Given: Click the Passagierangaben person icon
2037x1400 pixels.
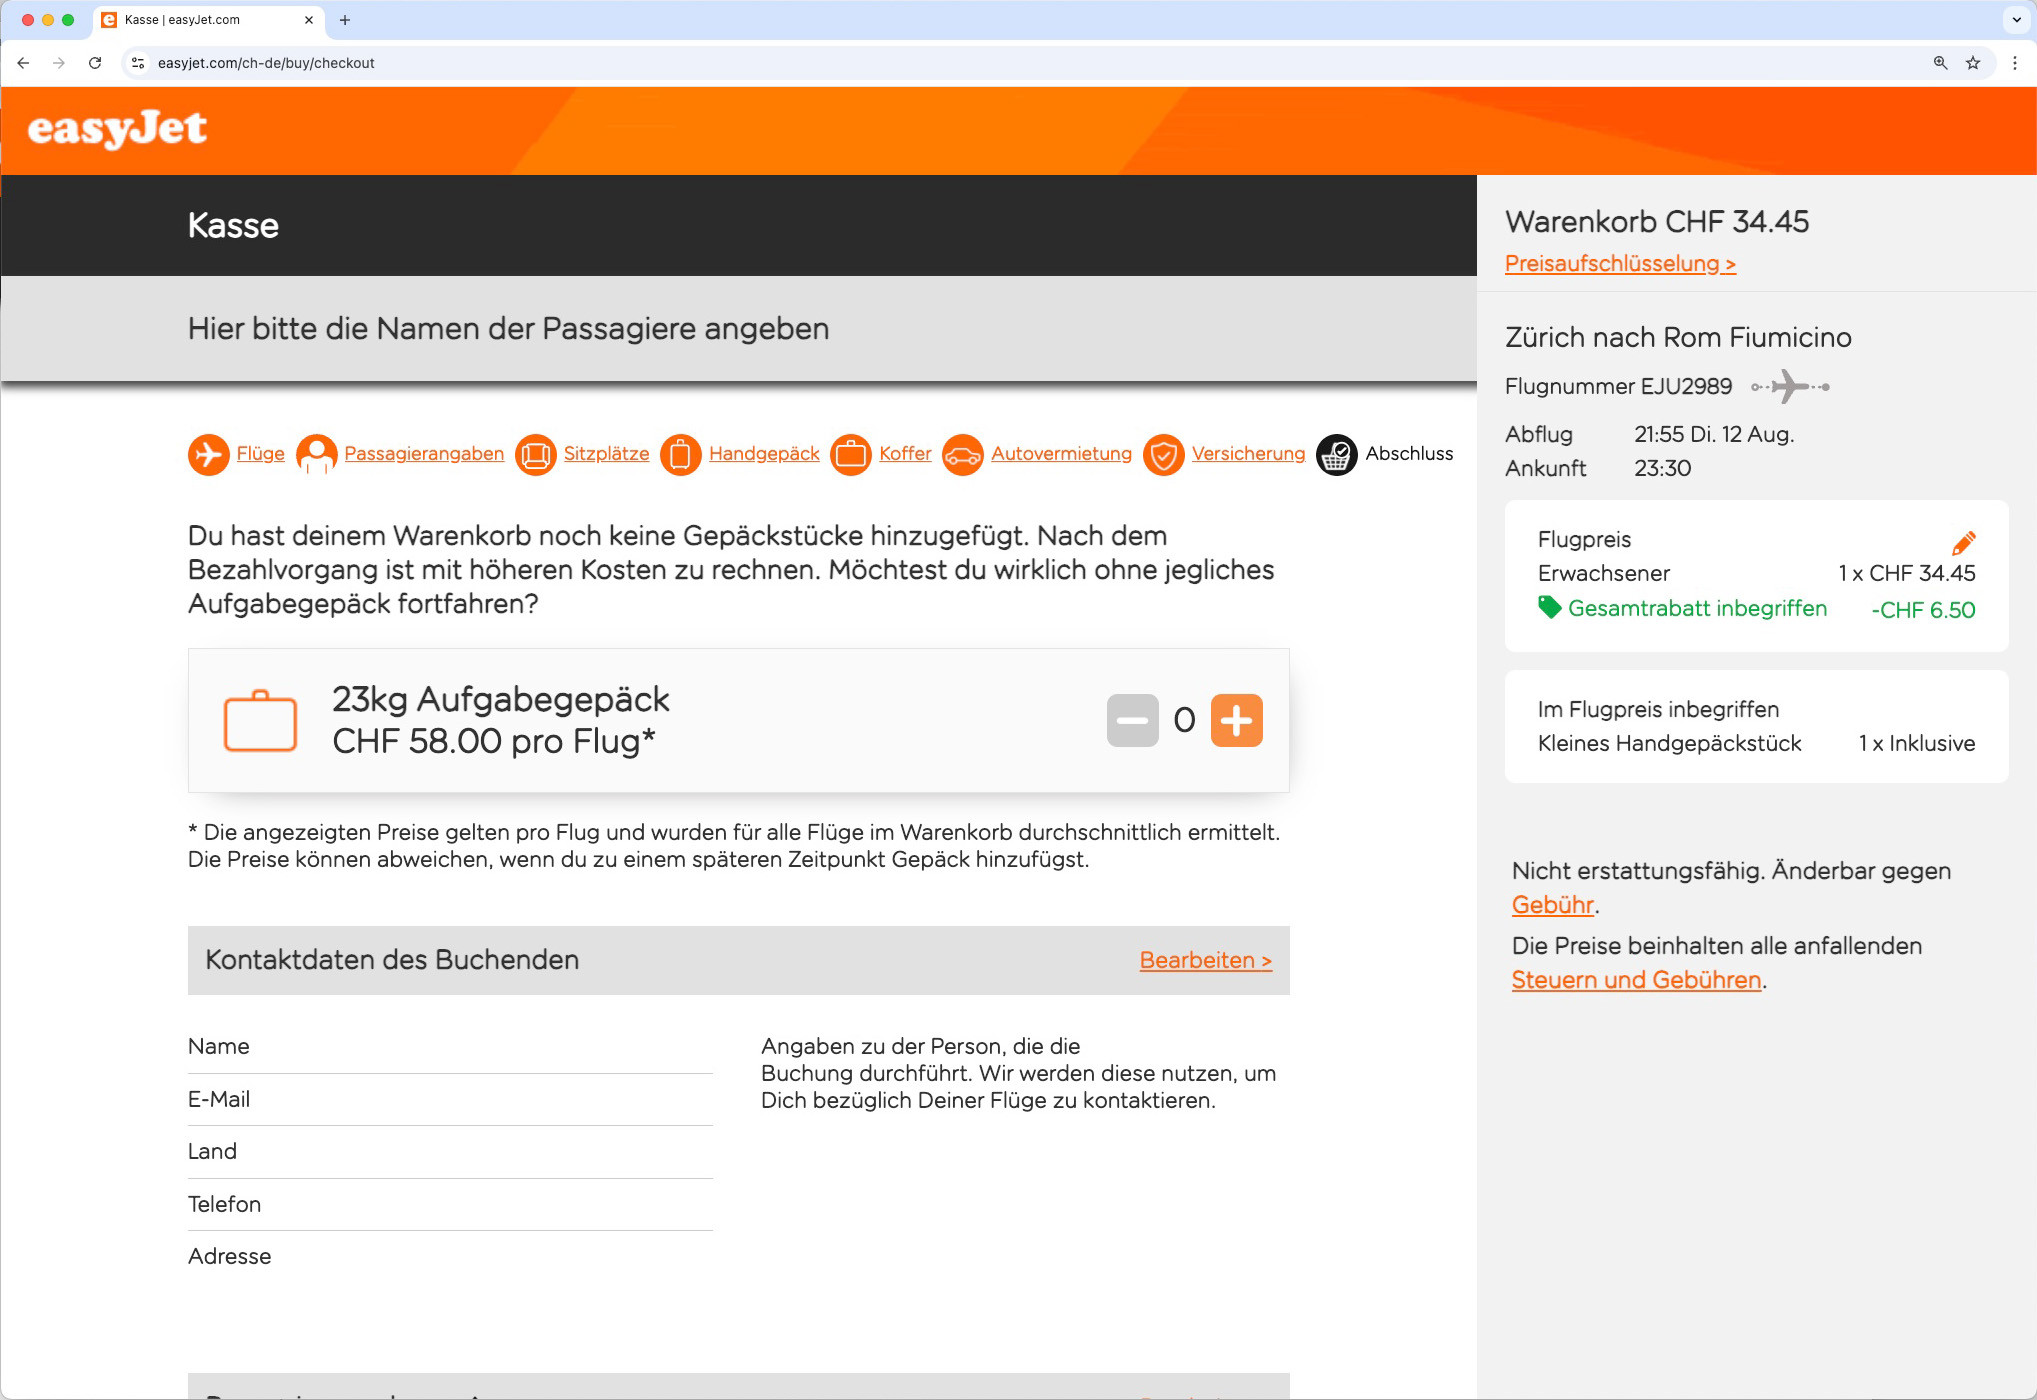Looking at the screenshot, I should pyautogui.click(x=316, y=454).
